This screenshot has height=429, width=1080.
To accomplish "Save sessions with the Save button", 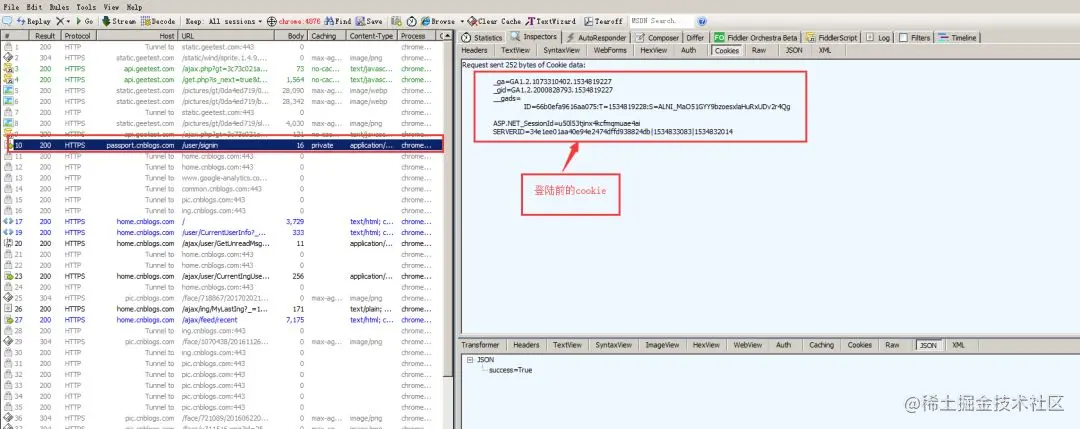I will (x=369, y=21).
